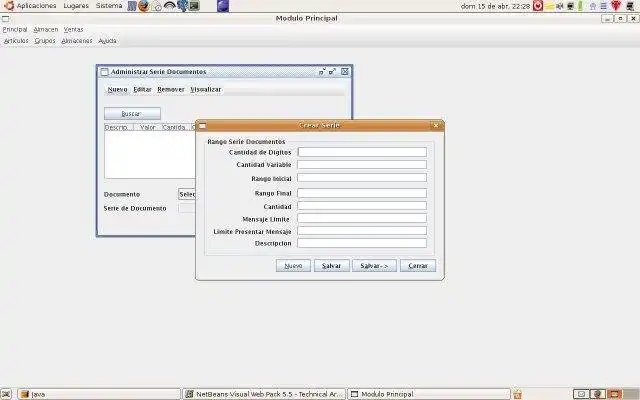640x400 pixels.
Task: Click the panel clock showing 22:28
Action: (x=495, y=6)
